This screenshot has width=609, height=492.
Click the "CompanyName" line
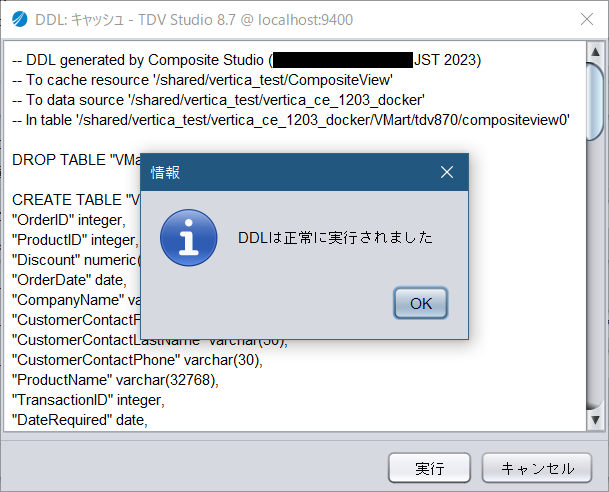[x=76, y=300]
